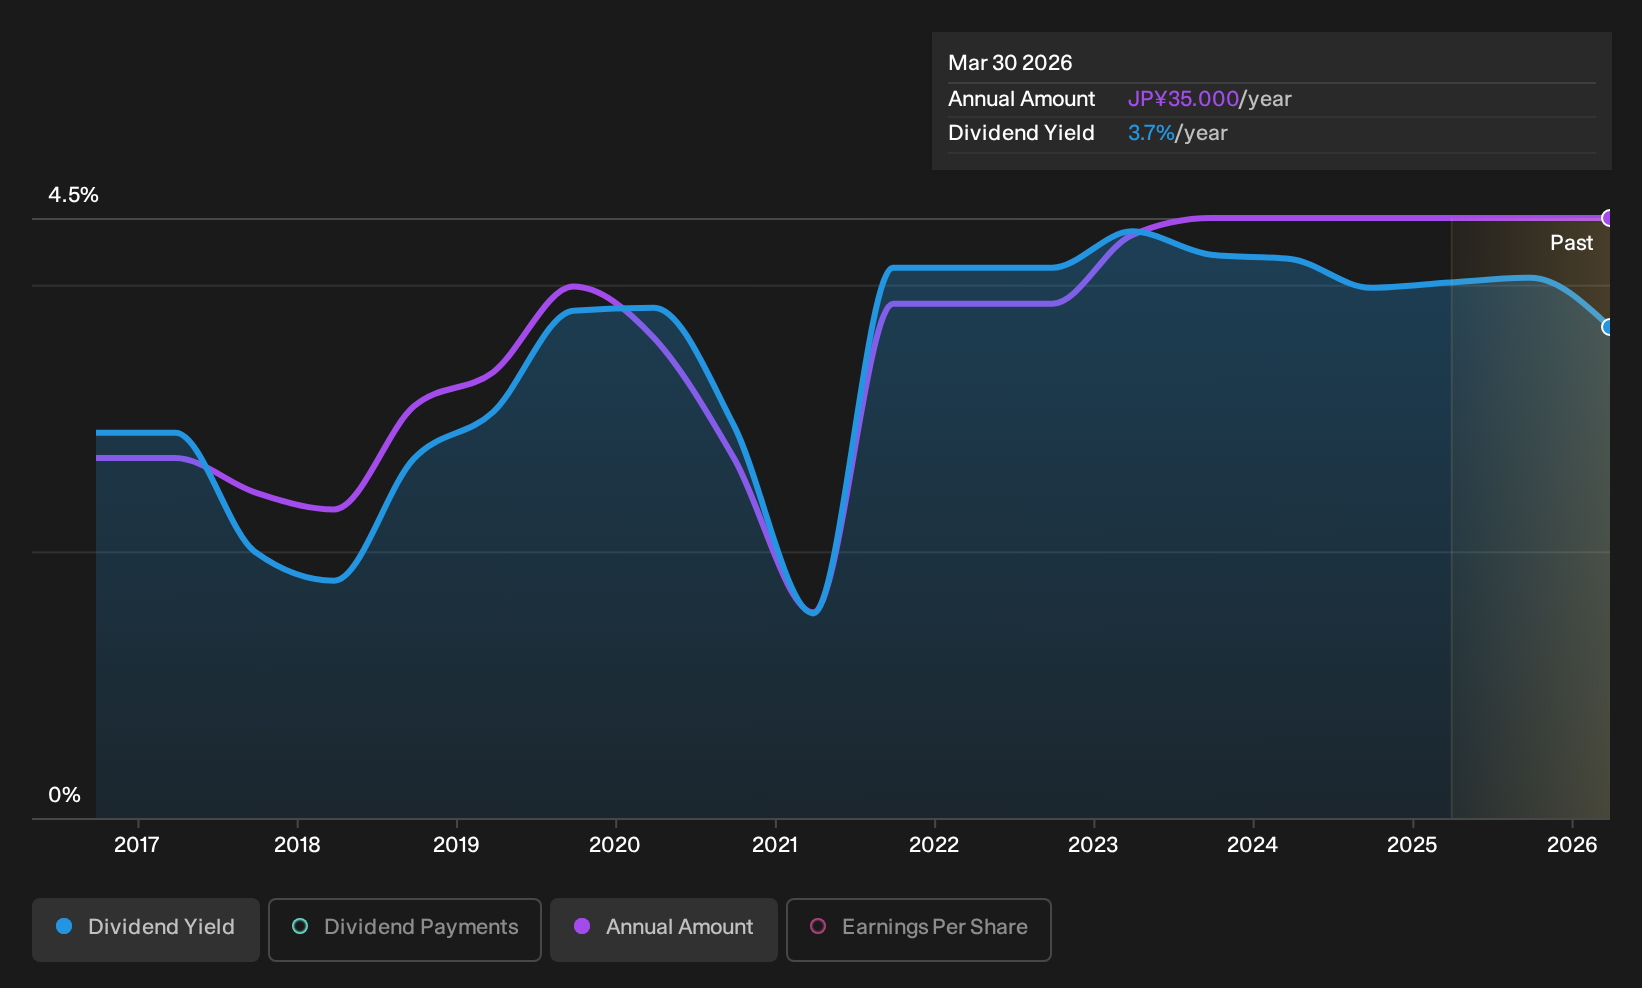Click the blue Dividend Yield legend dot

tap(64, 926)
